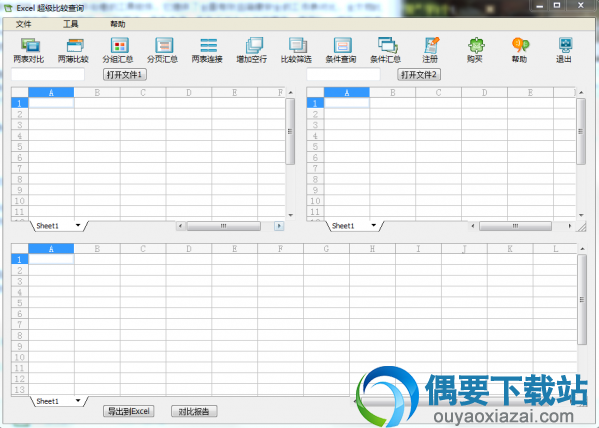Click the 退出 exit icon

(x=564, y=50)
